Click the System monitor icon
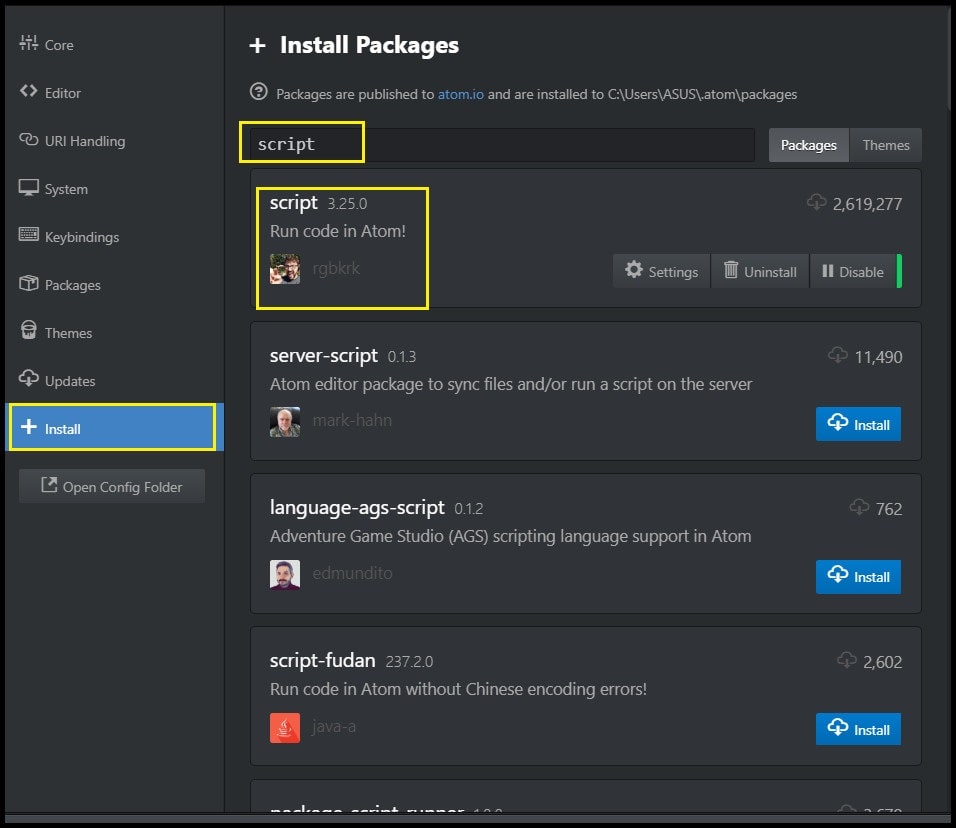956x828 pixels. click(x=28, y=188)
